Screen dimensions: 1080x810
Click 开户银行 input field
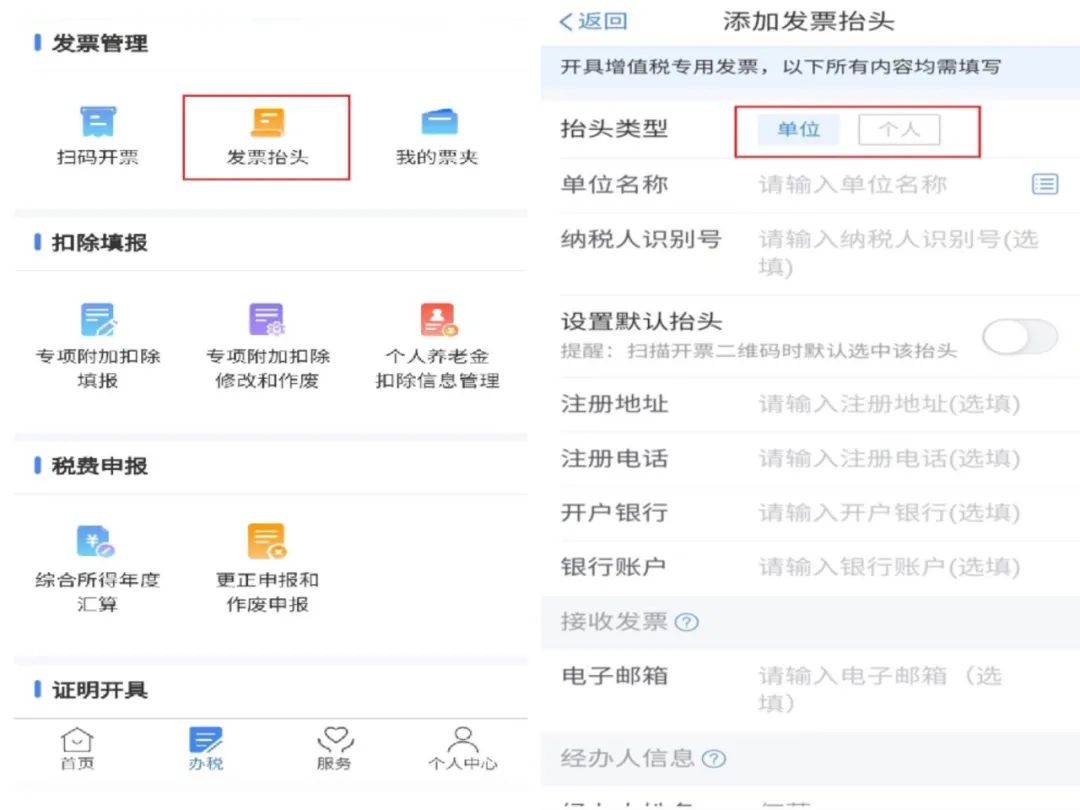tap(889, 512)
